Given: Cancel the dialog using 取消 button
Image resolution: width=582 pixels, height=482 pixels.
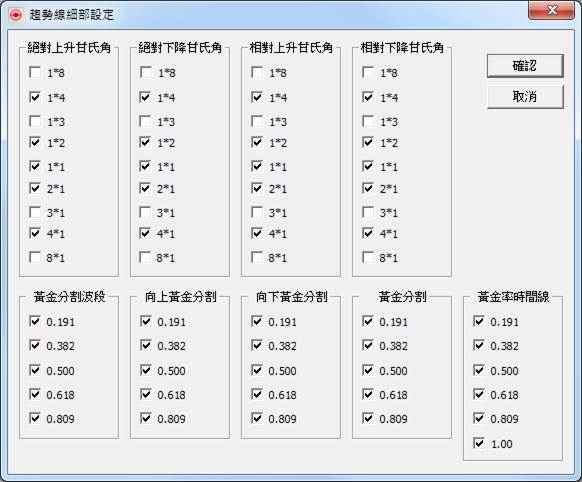Looking at the screenshot, I should pyautogui.click(x=525, y=96).
